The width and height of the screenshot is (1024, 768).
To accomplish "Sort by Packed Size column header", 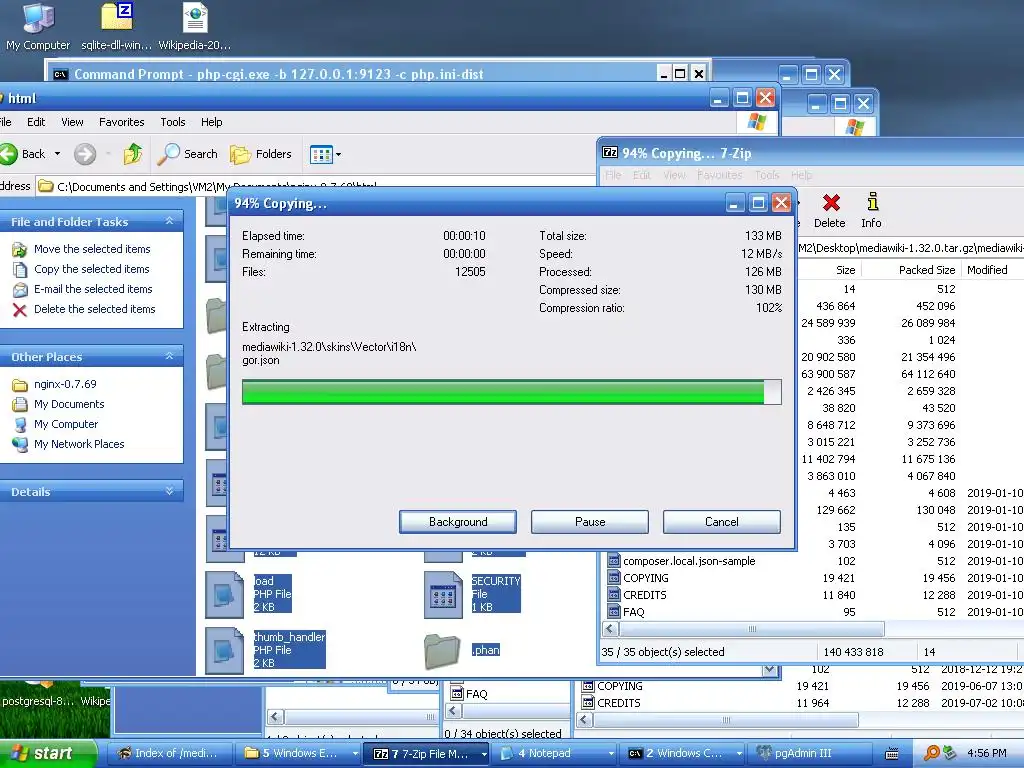I will click(927, 270).
